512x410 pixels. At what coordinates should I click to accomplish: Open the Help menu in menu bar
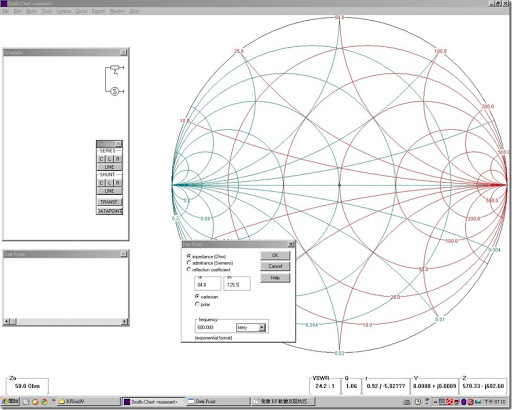(134, 11)
